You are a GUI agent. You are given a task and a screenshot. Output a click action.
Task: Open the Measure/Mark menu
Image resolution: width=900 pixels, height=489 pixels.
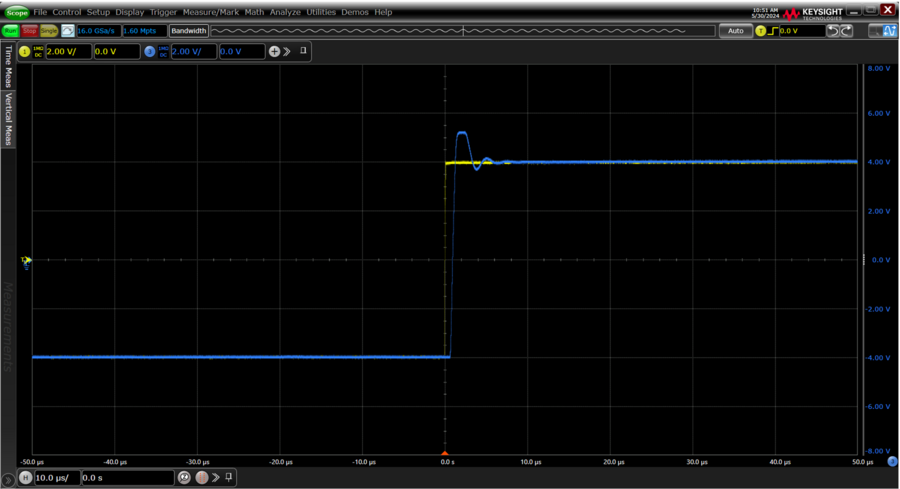[x=210, y=12]
